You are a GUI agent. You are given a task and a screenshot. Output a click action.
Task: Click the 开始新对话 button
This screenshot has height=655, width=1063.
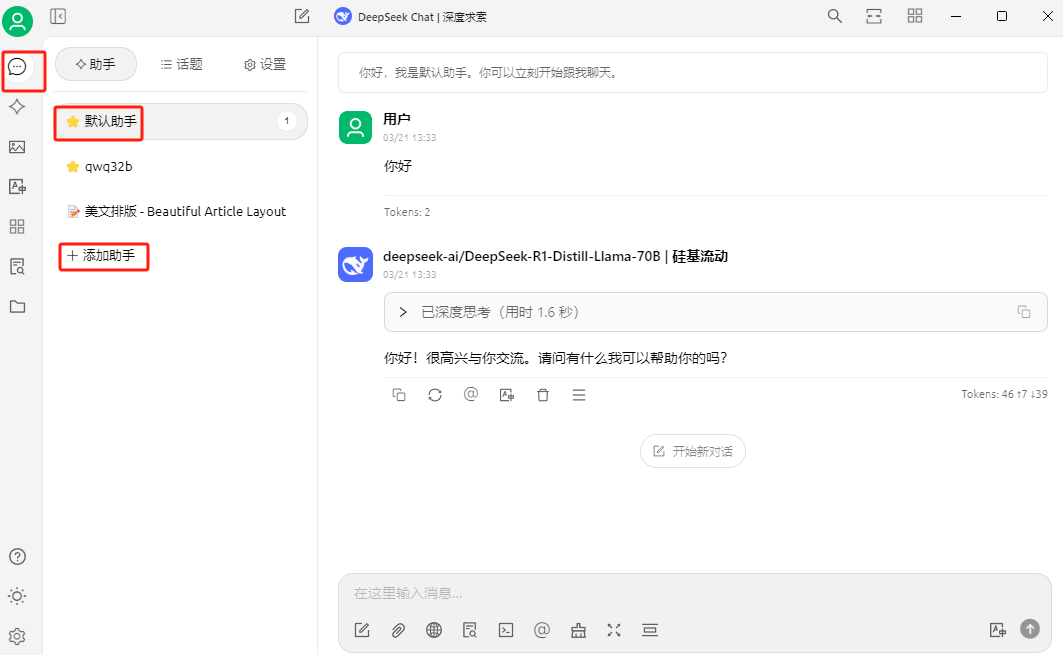click(692, 451)
